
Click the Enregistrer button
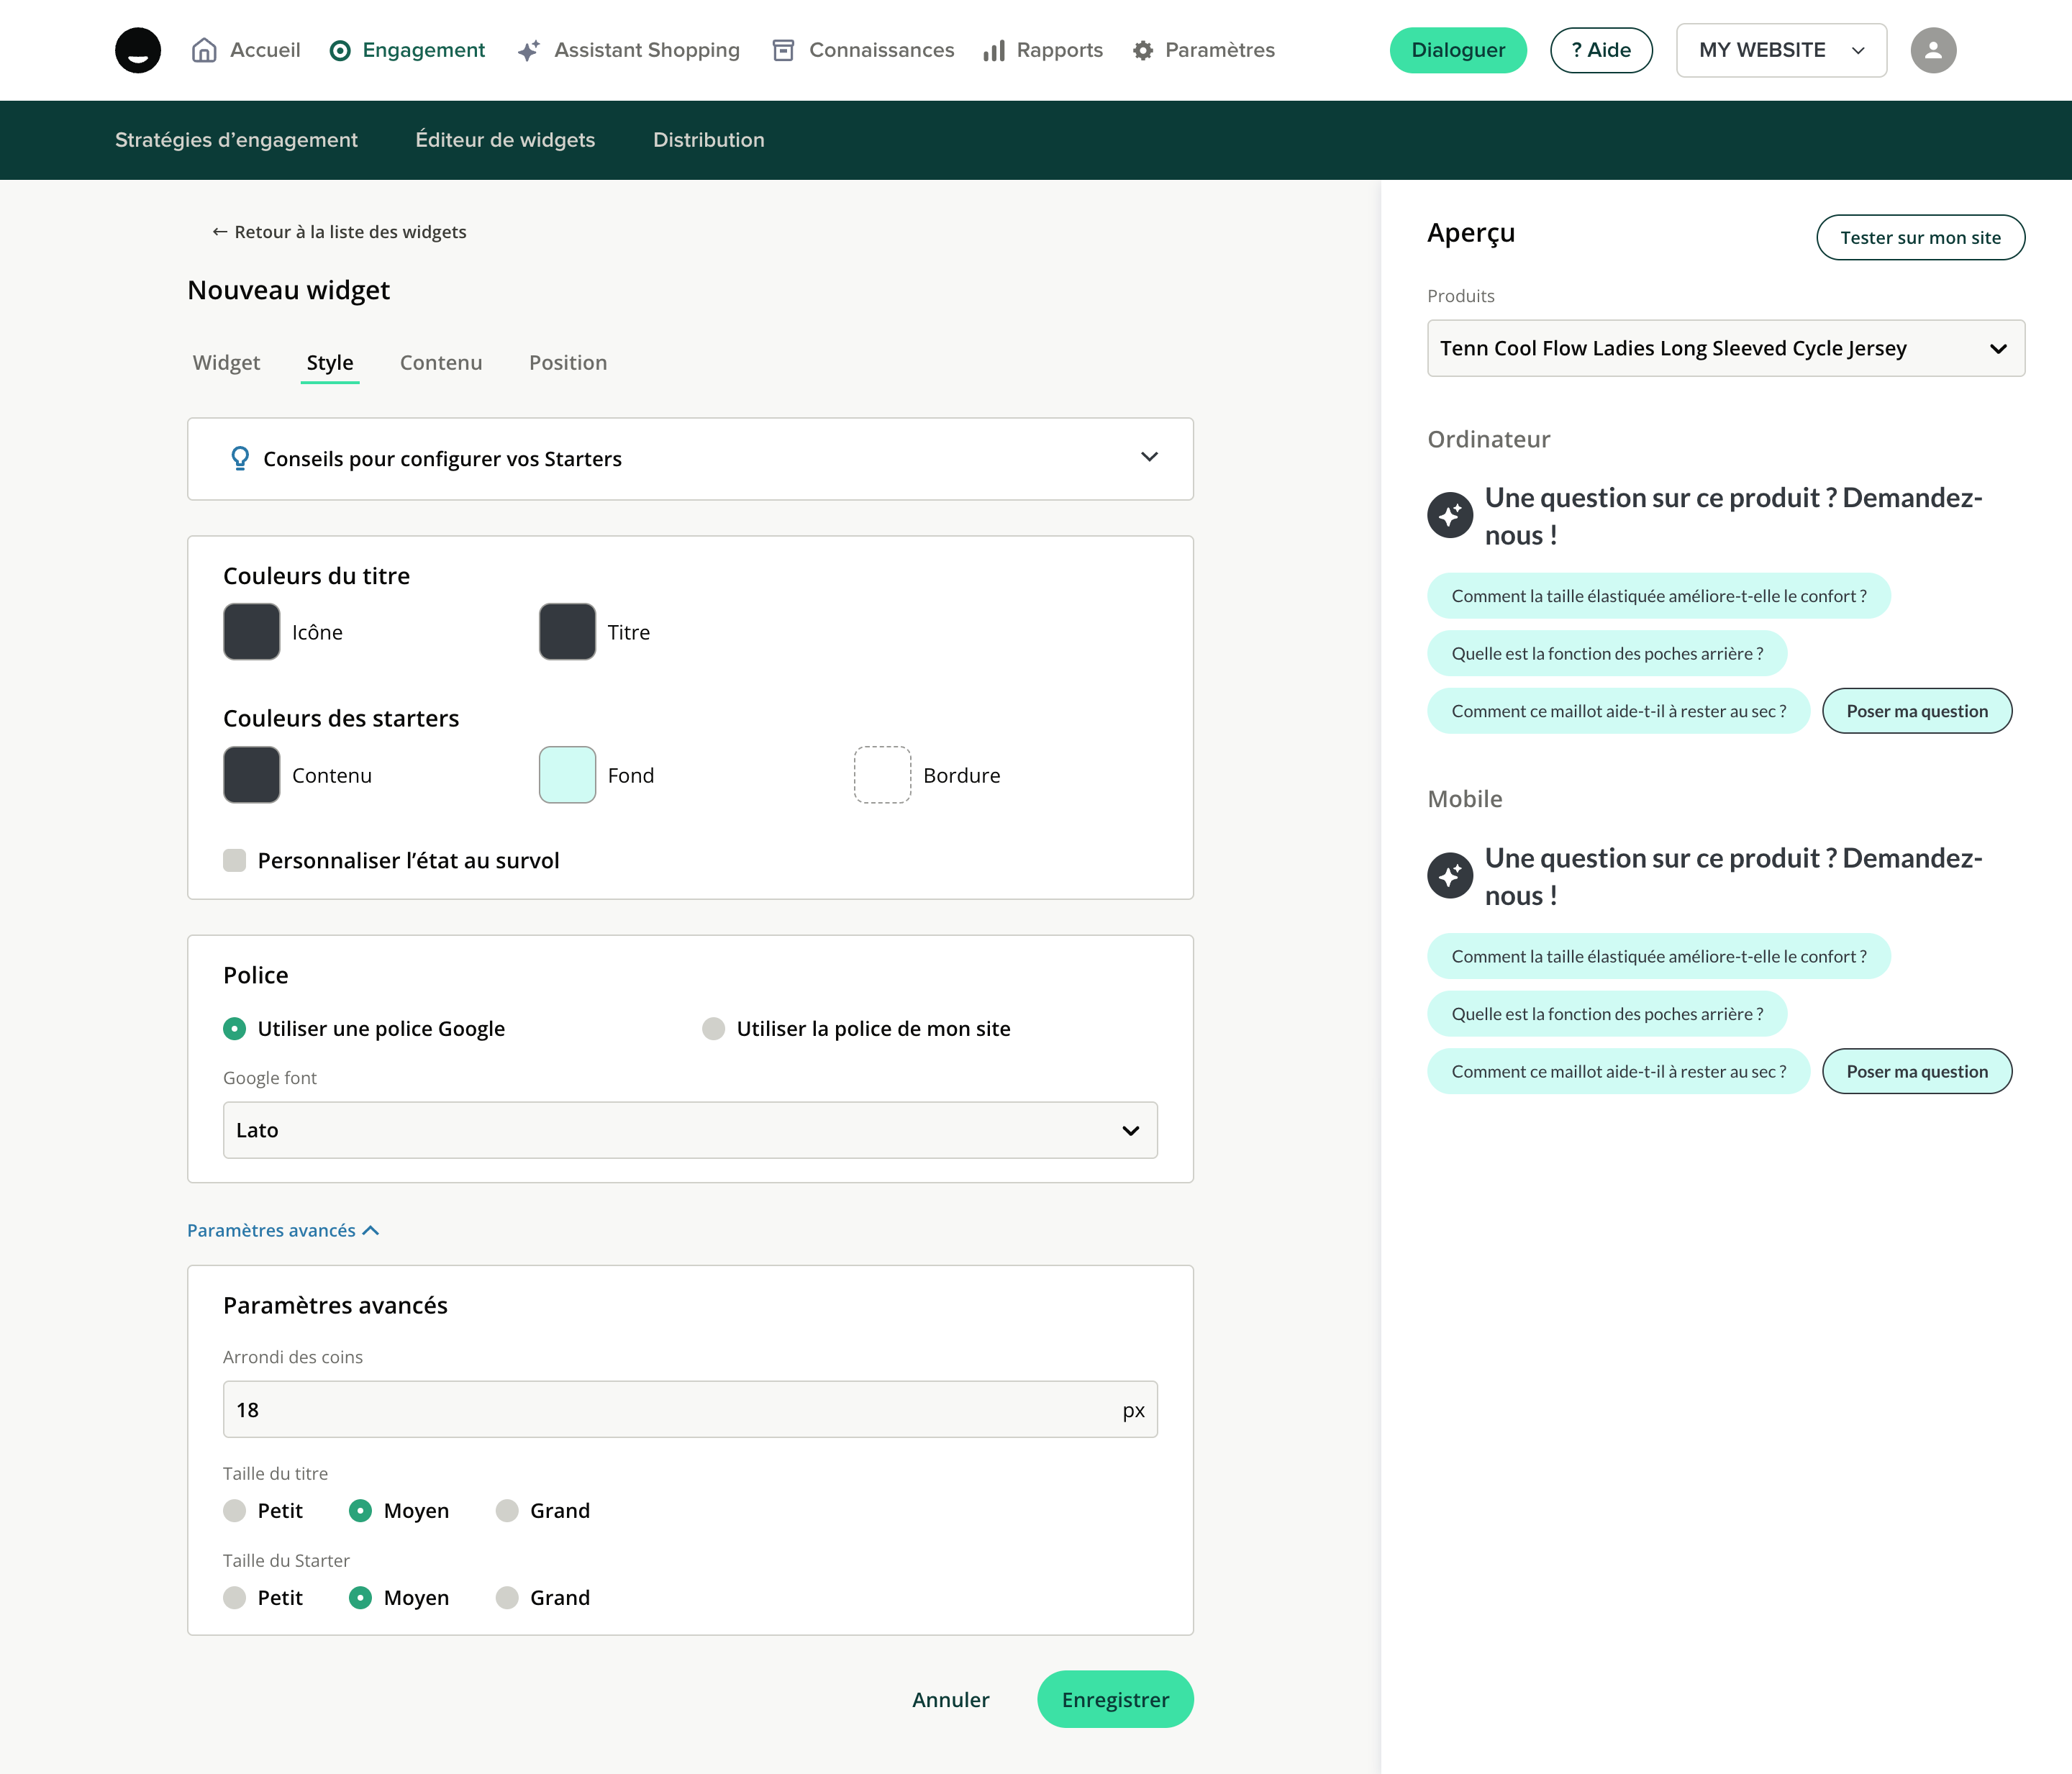(x=1115, y=1699)
